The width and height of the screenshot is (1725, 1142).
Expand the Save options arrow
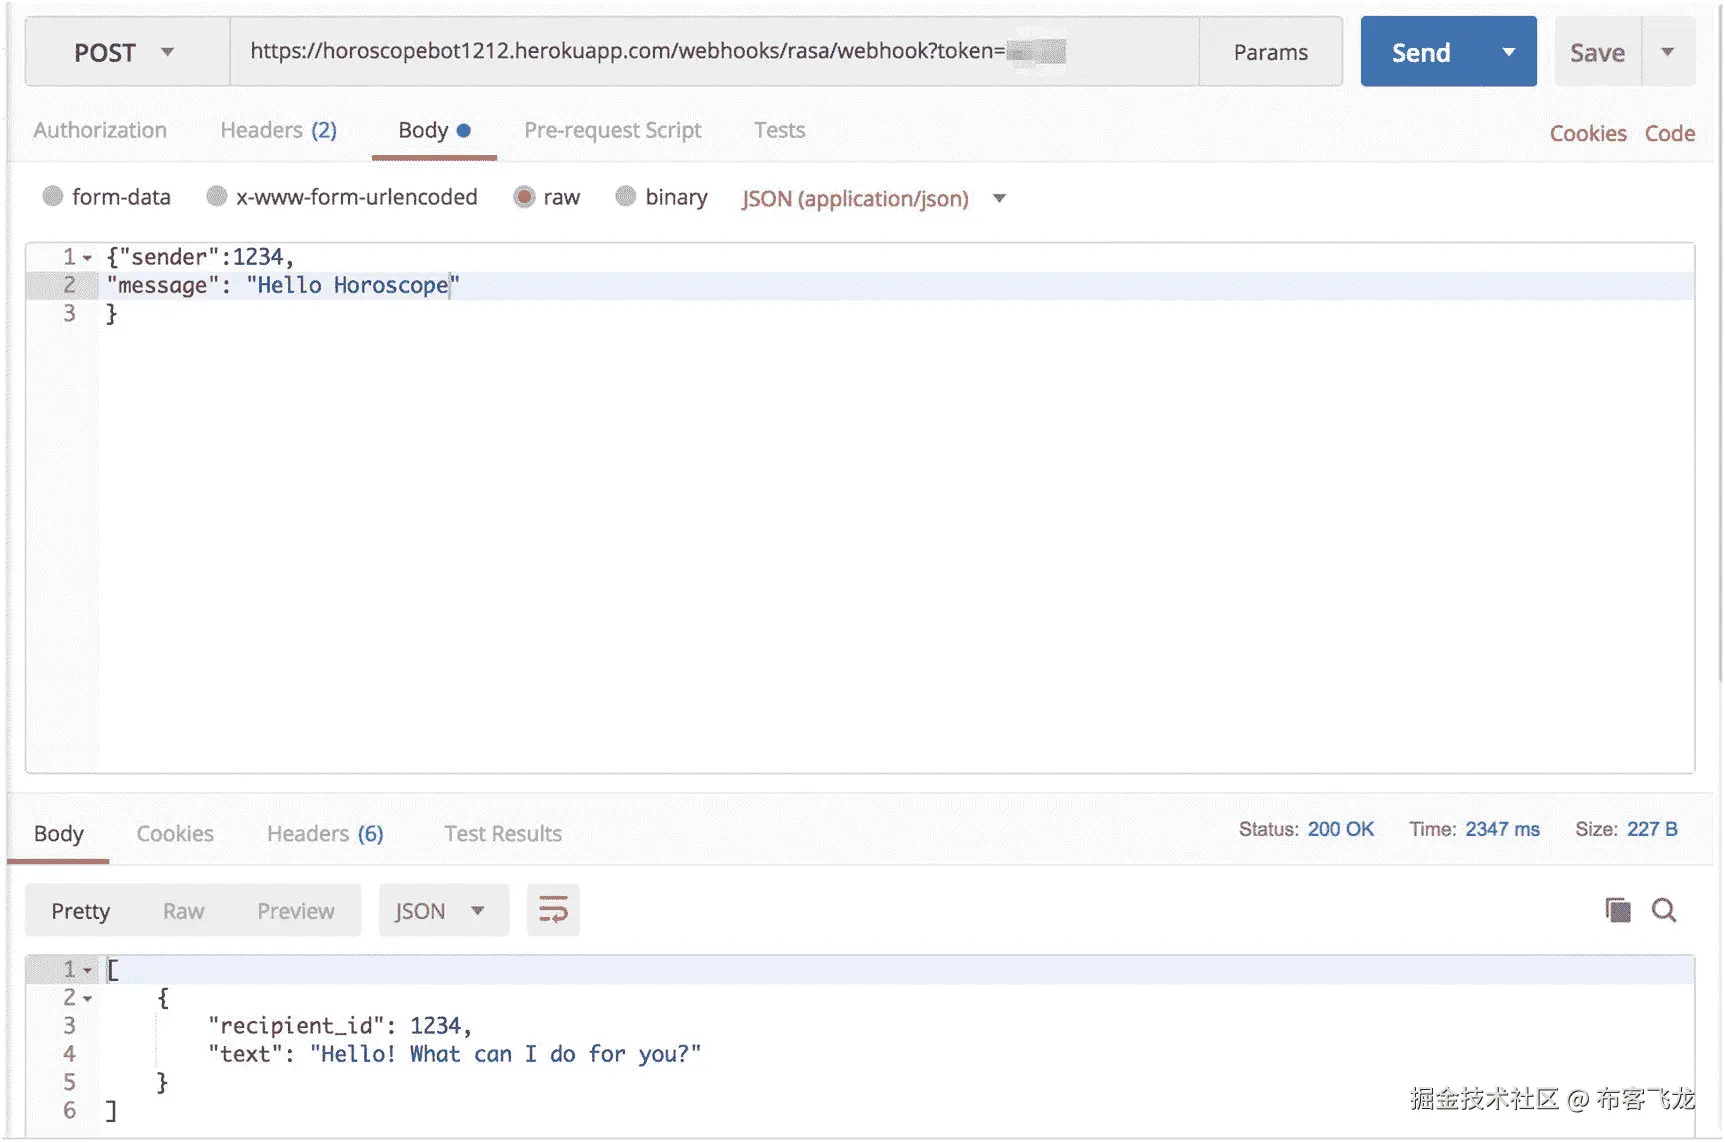tap(1667, 52)
